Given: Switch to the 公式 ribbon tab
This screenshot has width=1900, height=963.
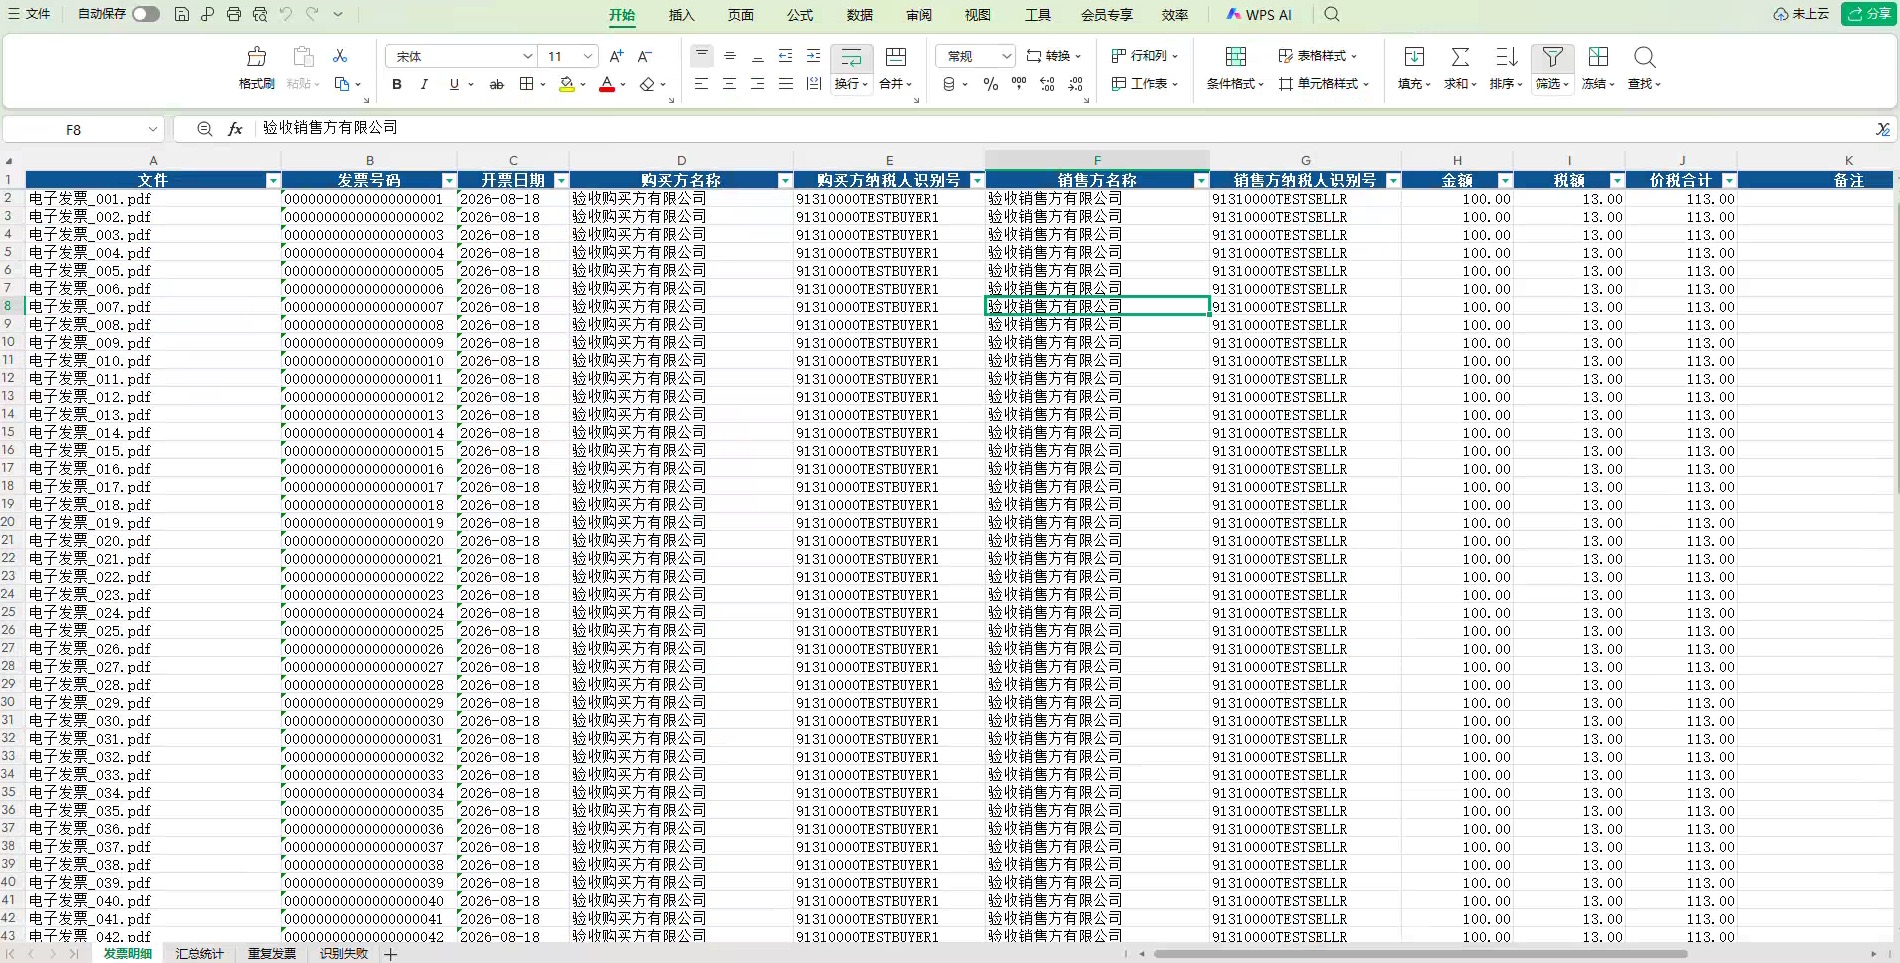Looking at the screenshot, I should pyautogui.click(x=800, y=15).
